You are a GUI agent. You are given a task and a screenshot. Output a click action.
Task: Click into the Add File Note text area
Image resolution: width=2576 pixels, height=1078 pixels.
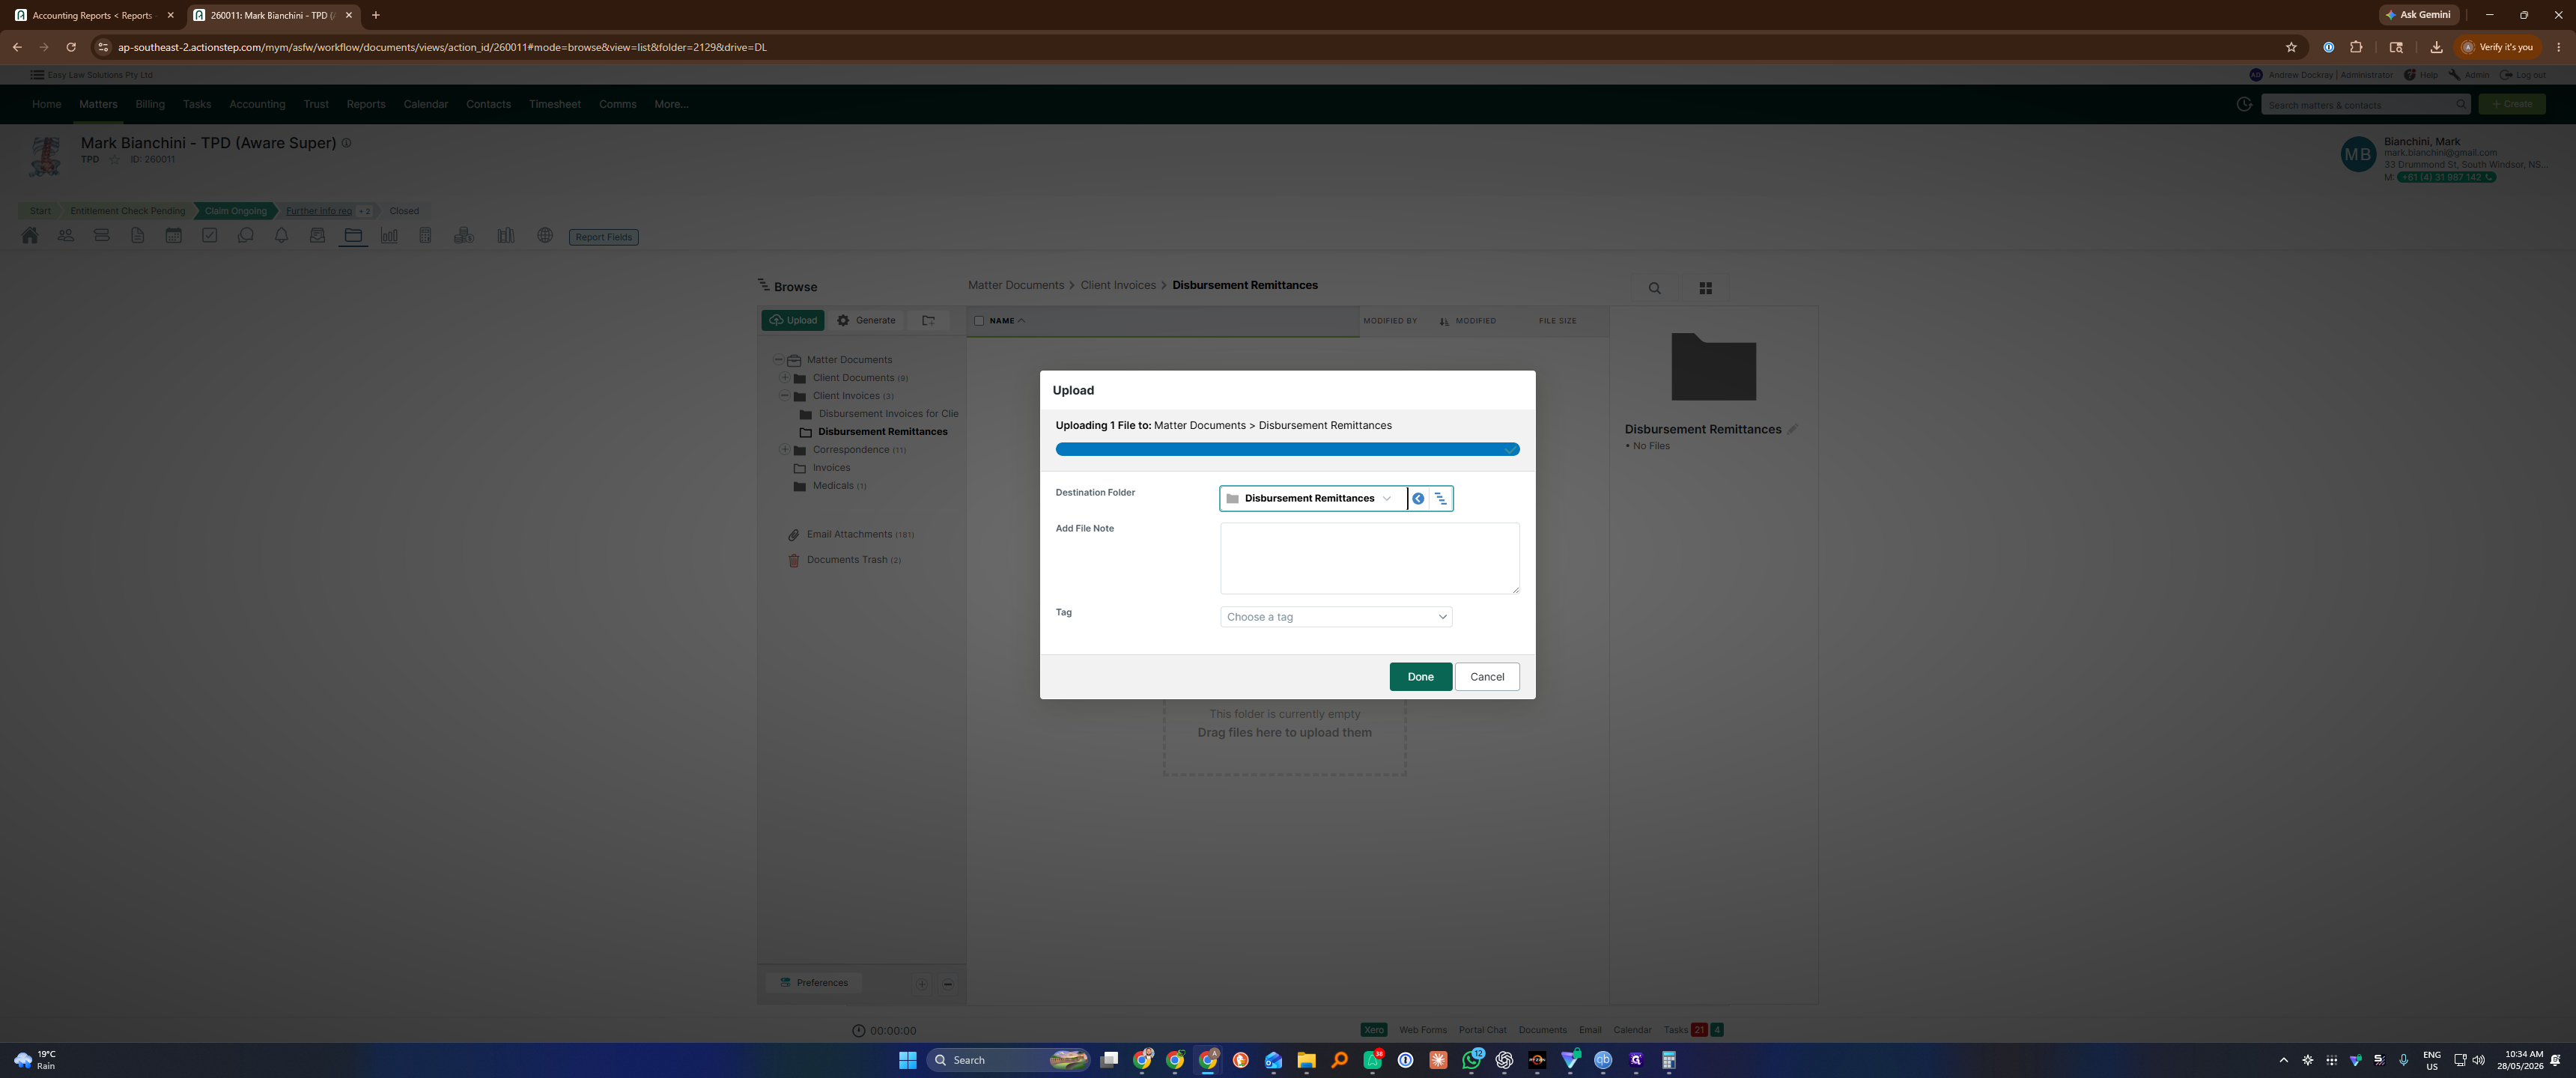coord(1369,558)
